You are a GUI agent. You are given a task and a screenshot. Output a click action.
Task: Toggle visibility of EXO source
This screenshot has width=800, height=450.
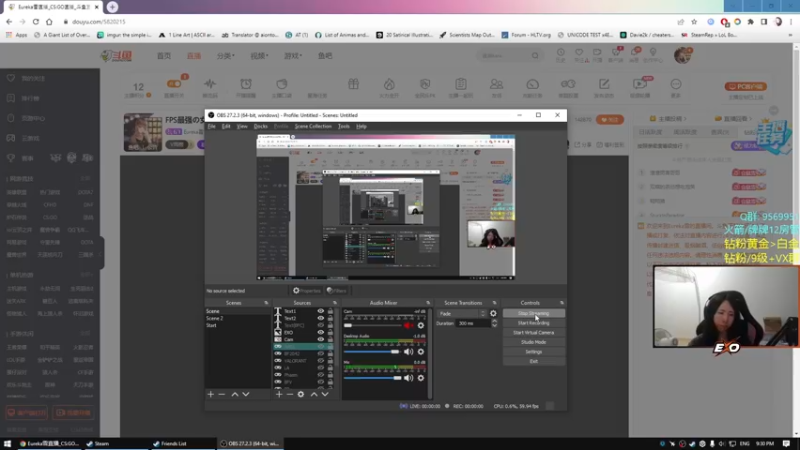320,333
